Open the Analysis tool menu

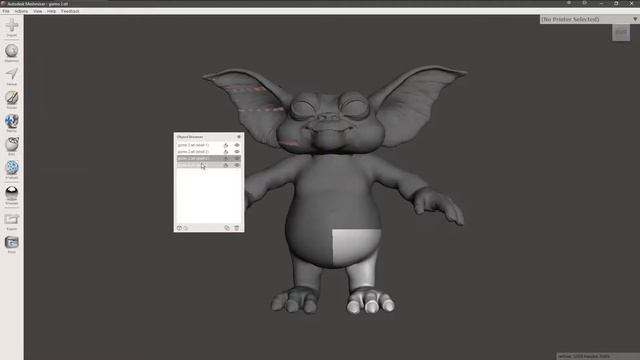(x=12, y=168)
